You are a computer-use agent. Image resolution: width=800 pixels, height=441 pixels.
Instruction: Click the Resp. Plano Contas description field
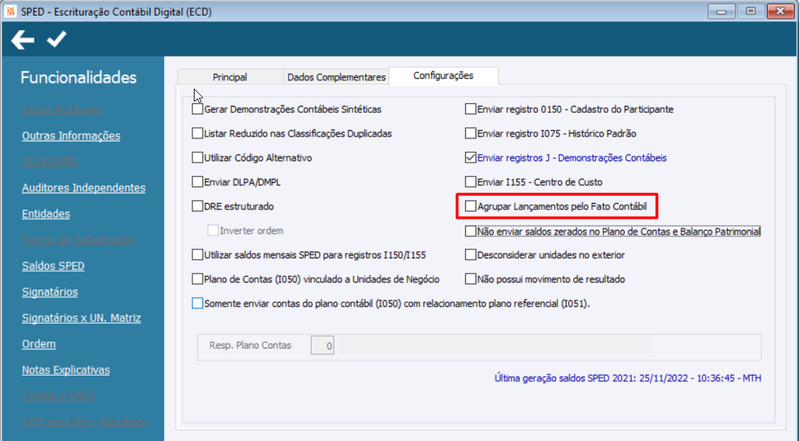[494, 346]
